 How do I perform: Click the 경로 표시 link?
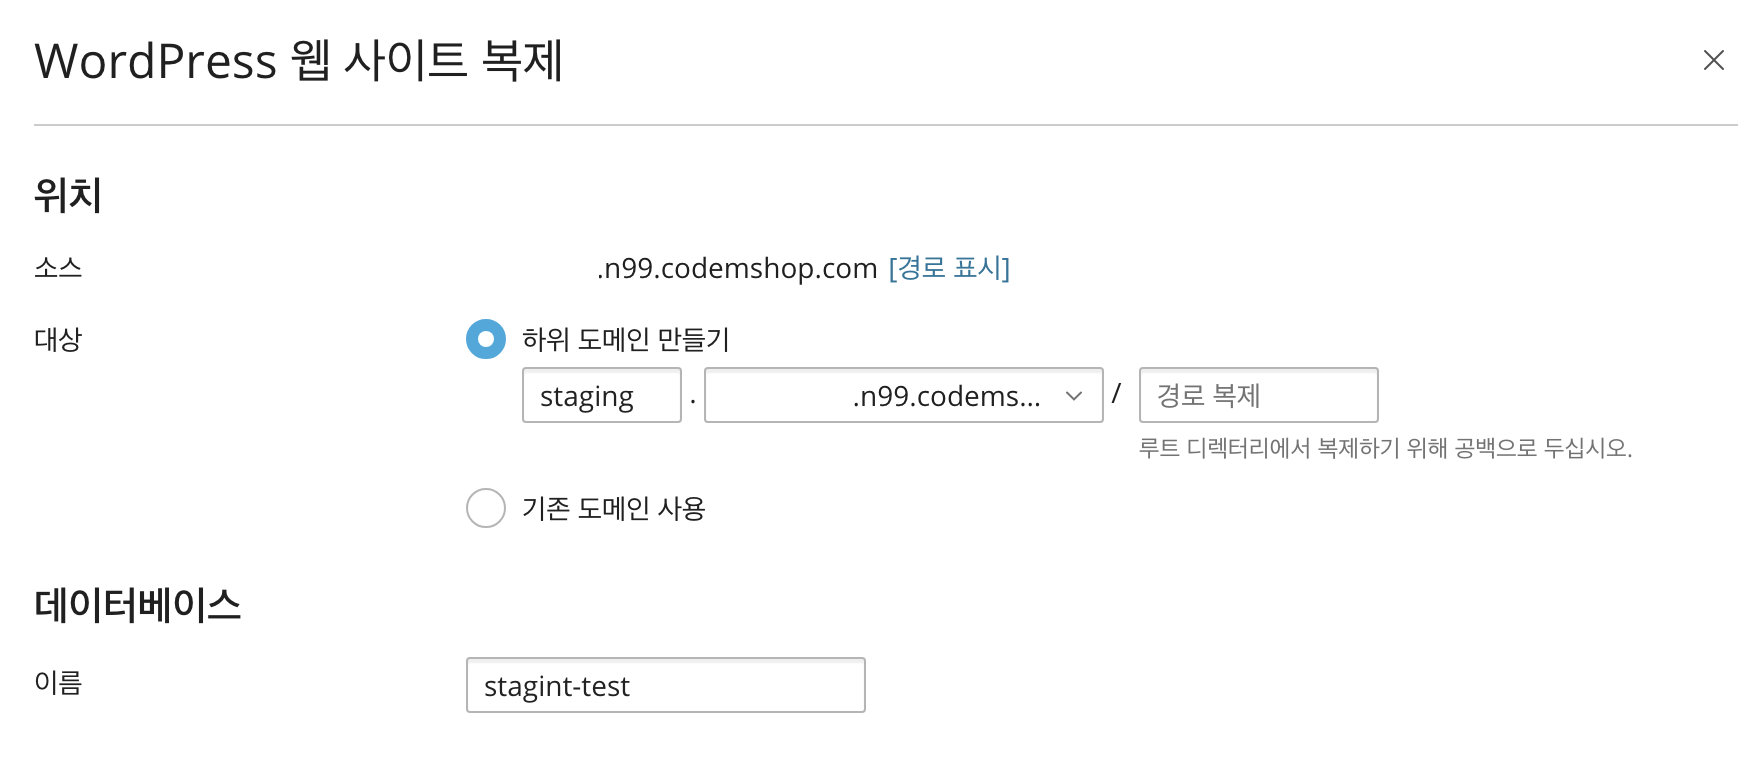tap(948, 268)
